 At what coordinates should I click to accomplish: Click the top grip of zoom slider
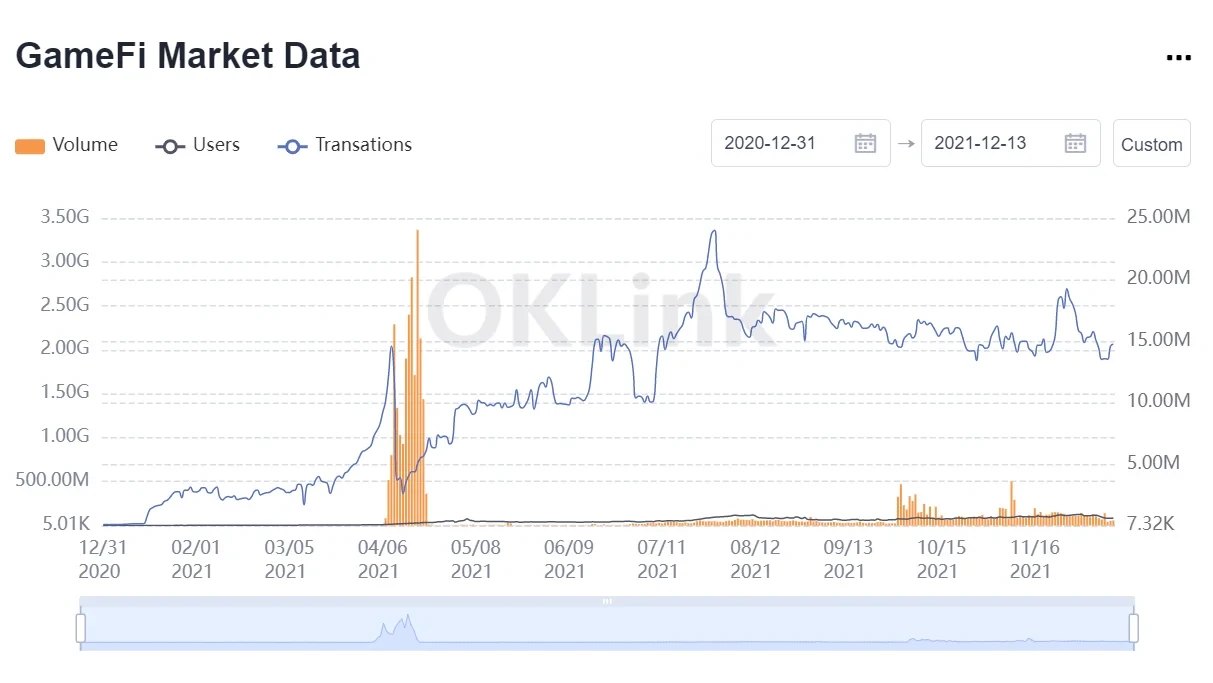click(607, 601)
